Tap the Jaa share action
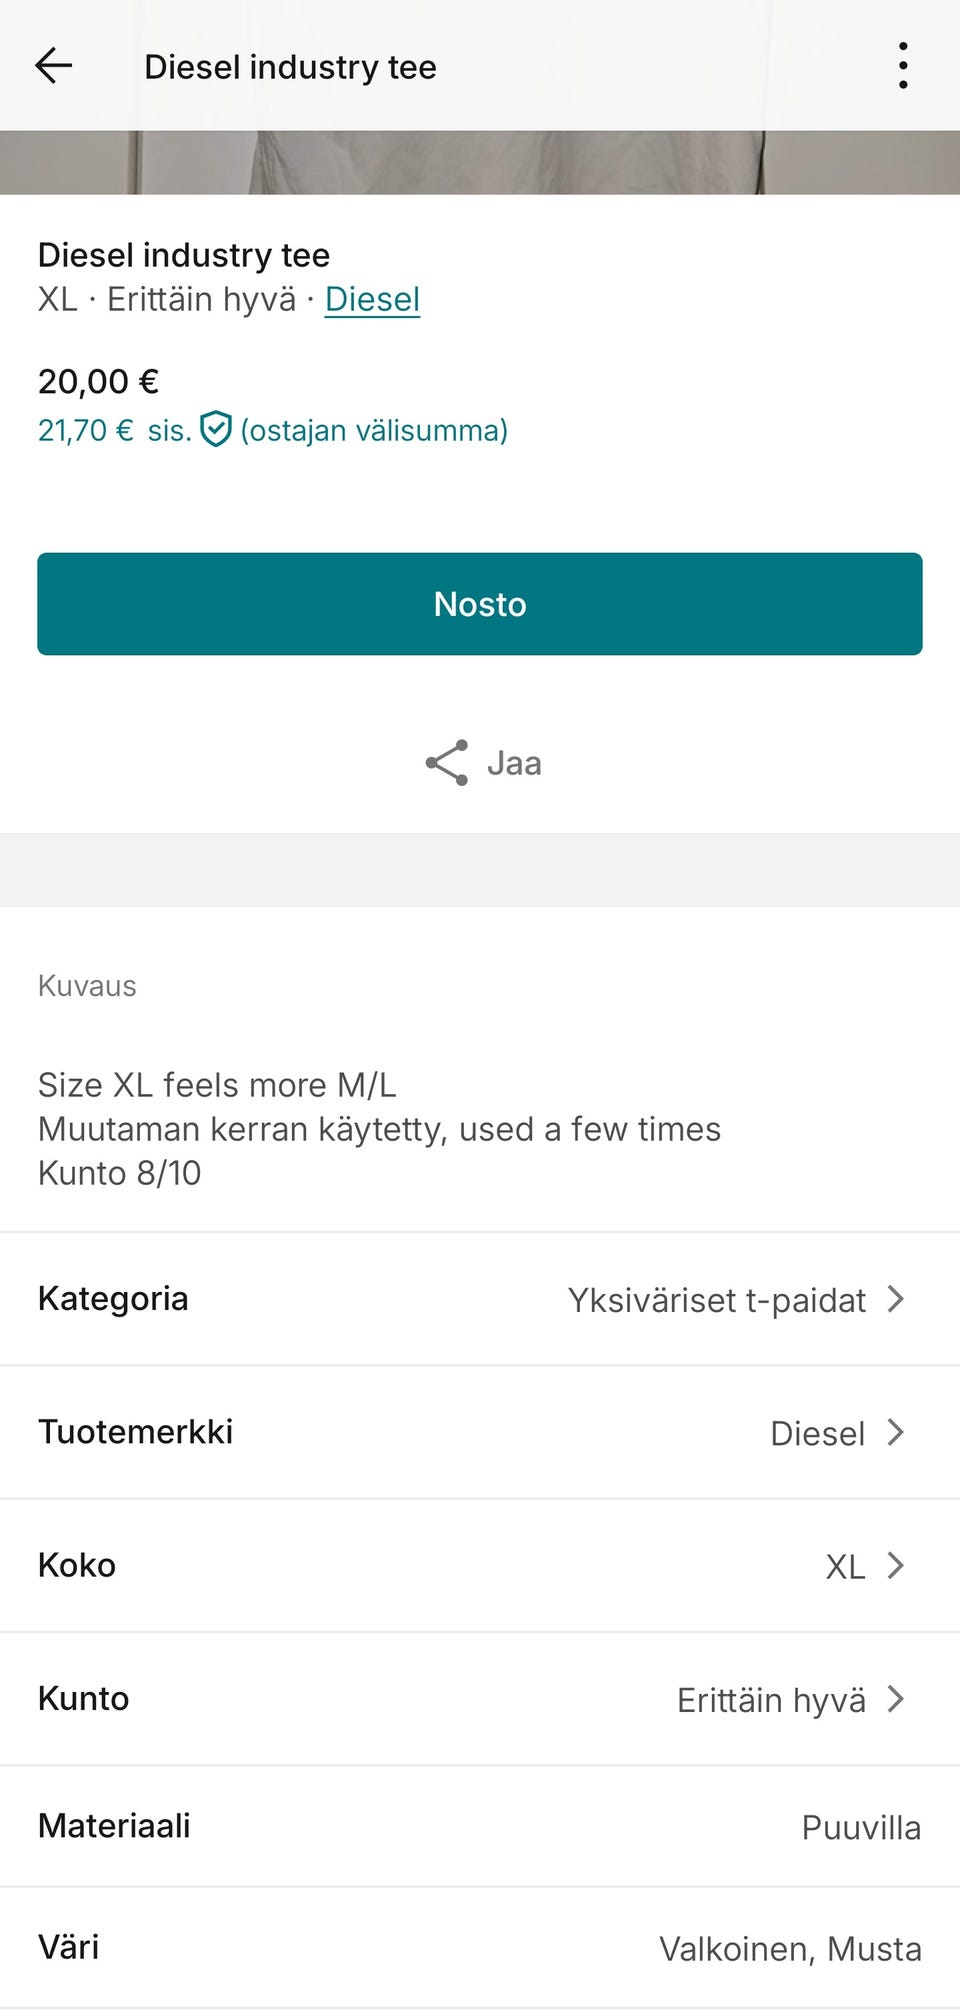Image resolution: width=960 pixels, height=2012 pixels. tap(513, 763)
